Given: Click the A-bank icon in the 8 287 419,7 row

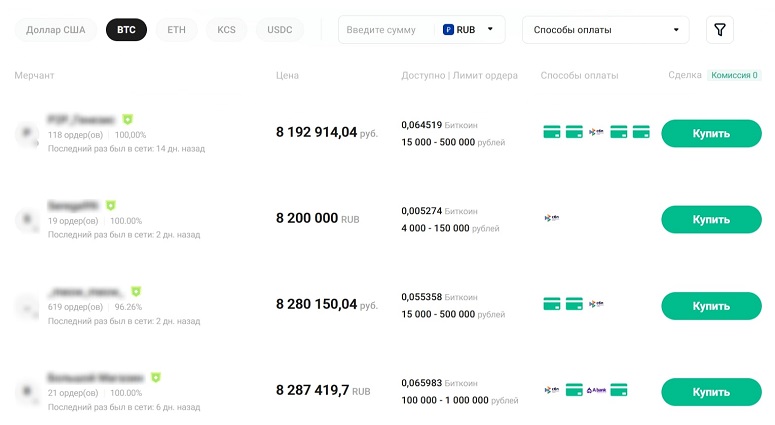Looking at the screenshot, I should 596,390.
